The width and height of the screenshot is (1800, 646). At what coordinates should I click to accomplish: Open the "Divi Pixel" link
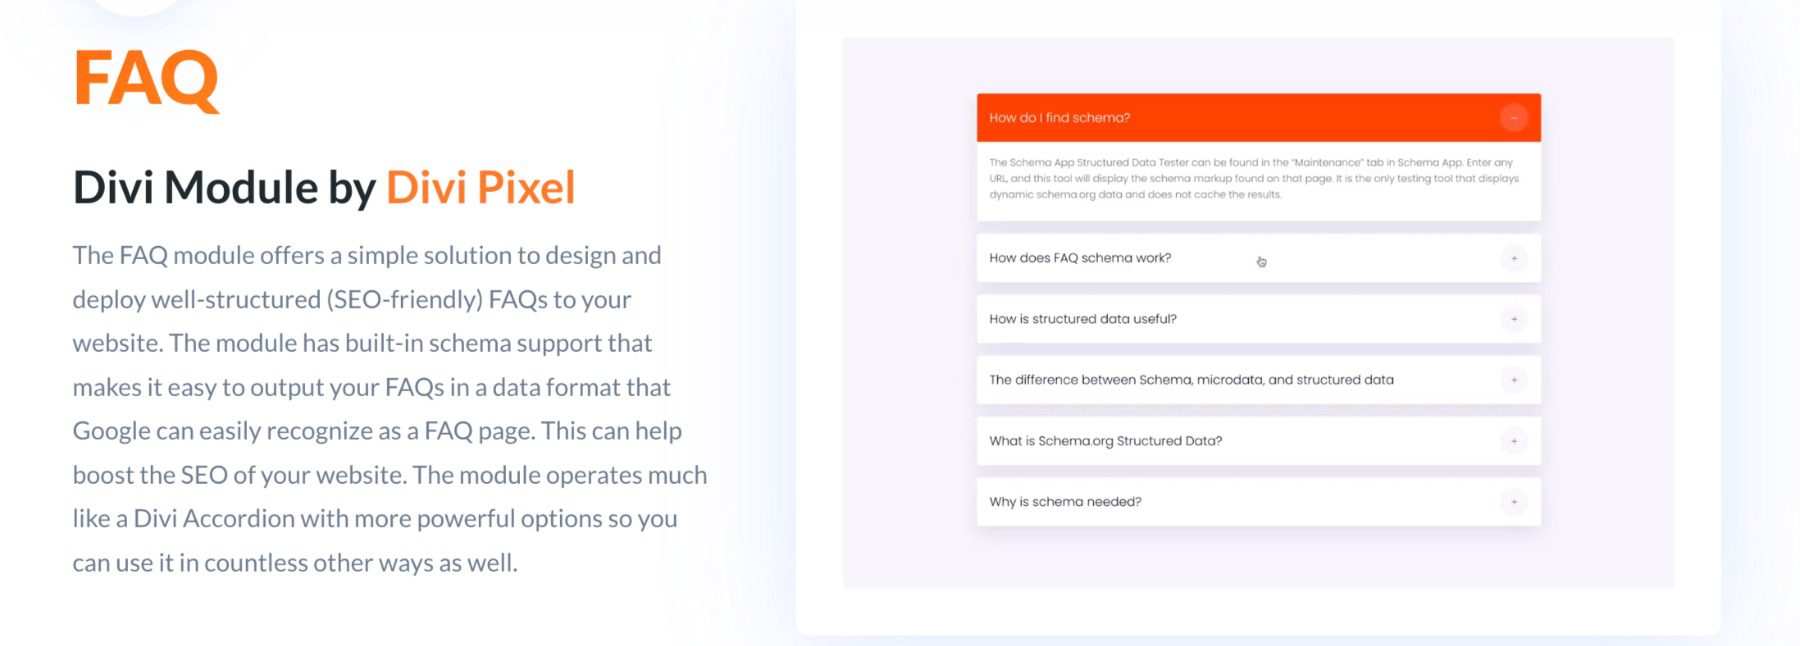tap(482, 186)
